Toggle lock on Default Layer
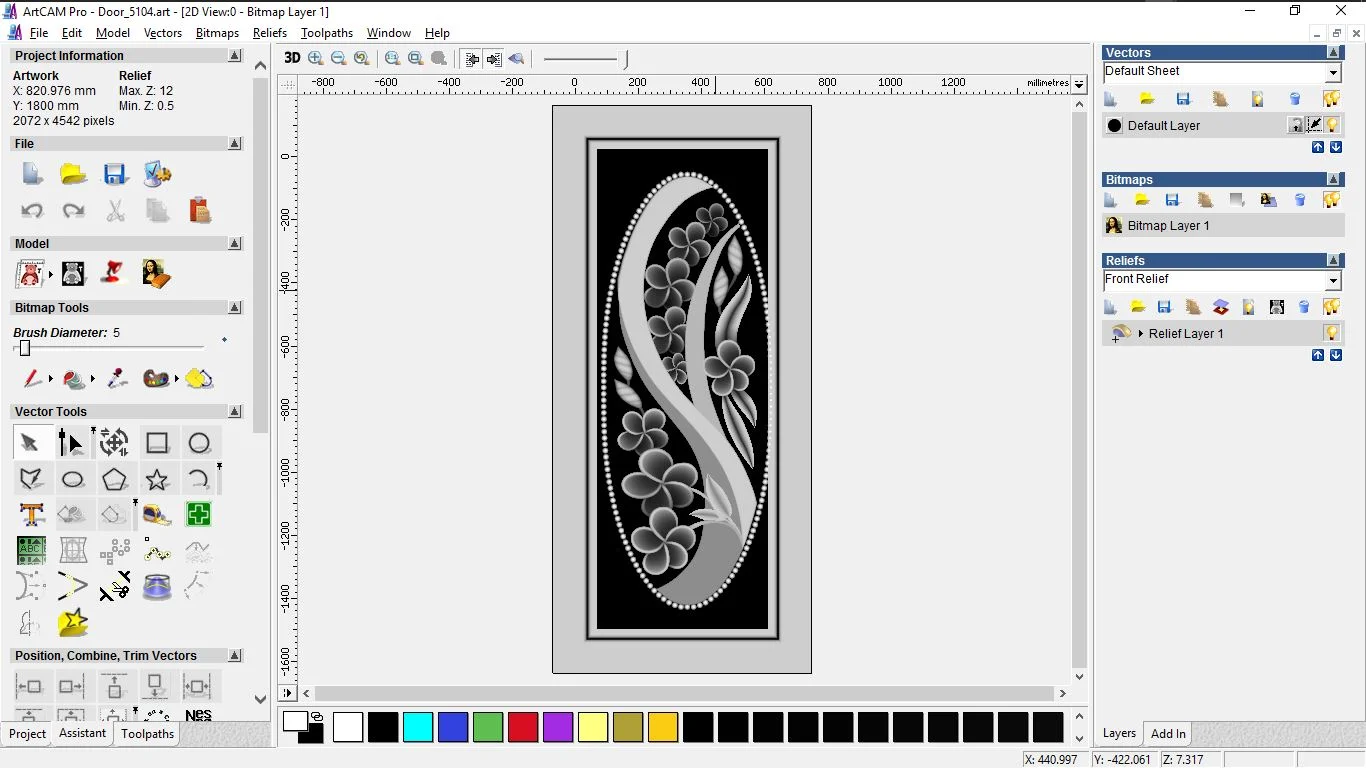This screenshot has height=768, width=1366. (x=1296, y=125)
